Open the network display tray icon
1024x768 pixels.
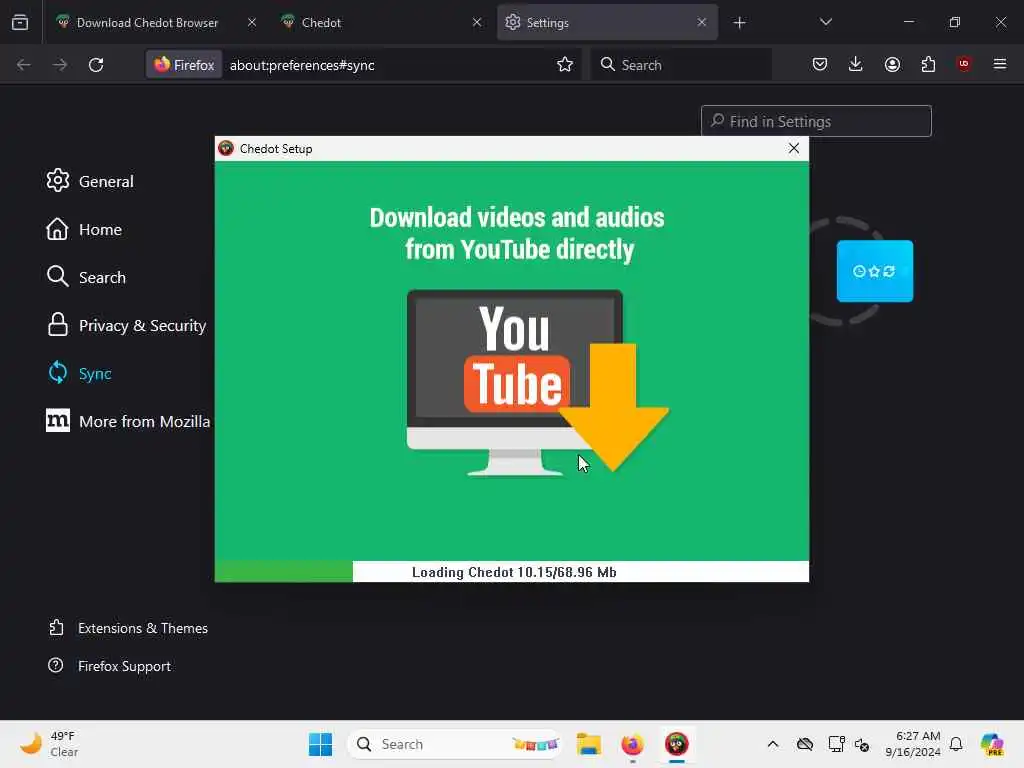pyautogui.click(x=836, y=744)
